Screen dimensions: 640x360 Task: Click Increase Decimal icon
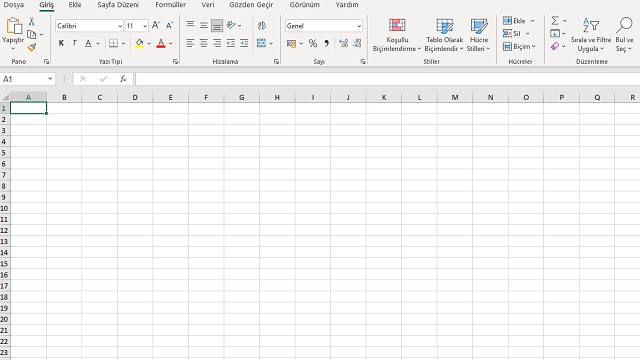tap(344, 43)
